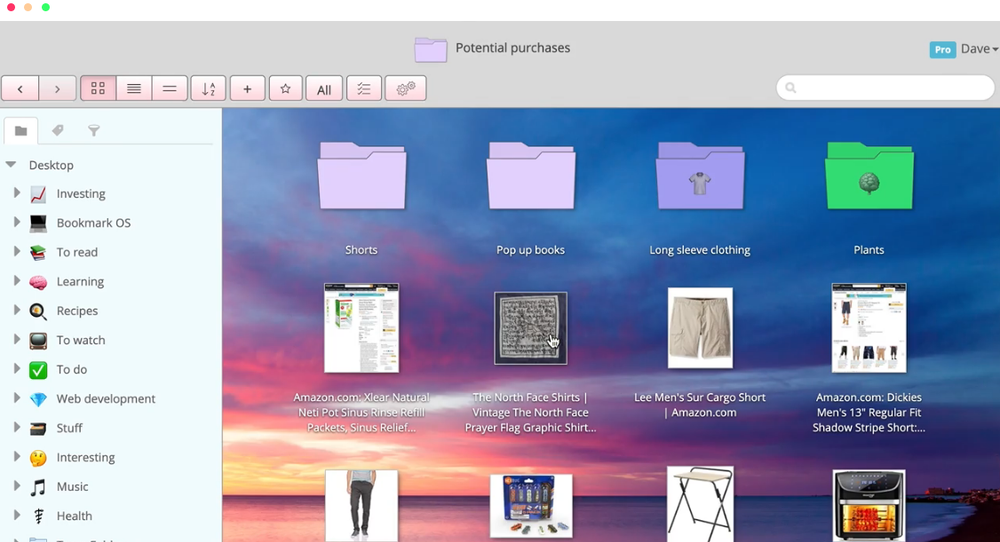This screenshot has width=1000, height=542.
Task: Click the All filter button
Action: [x=324, y=89]
